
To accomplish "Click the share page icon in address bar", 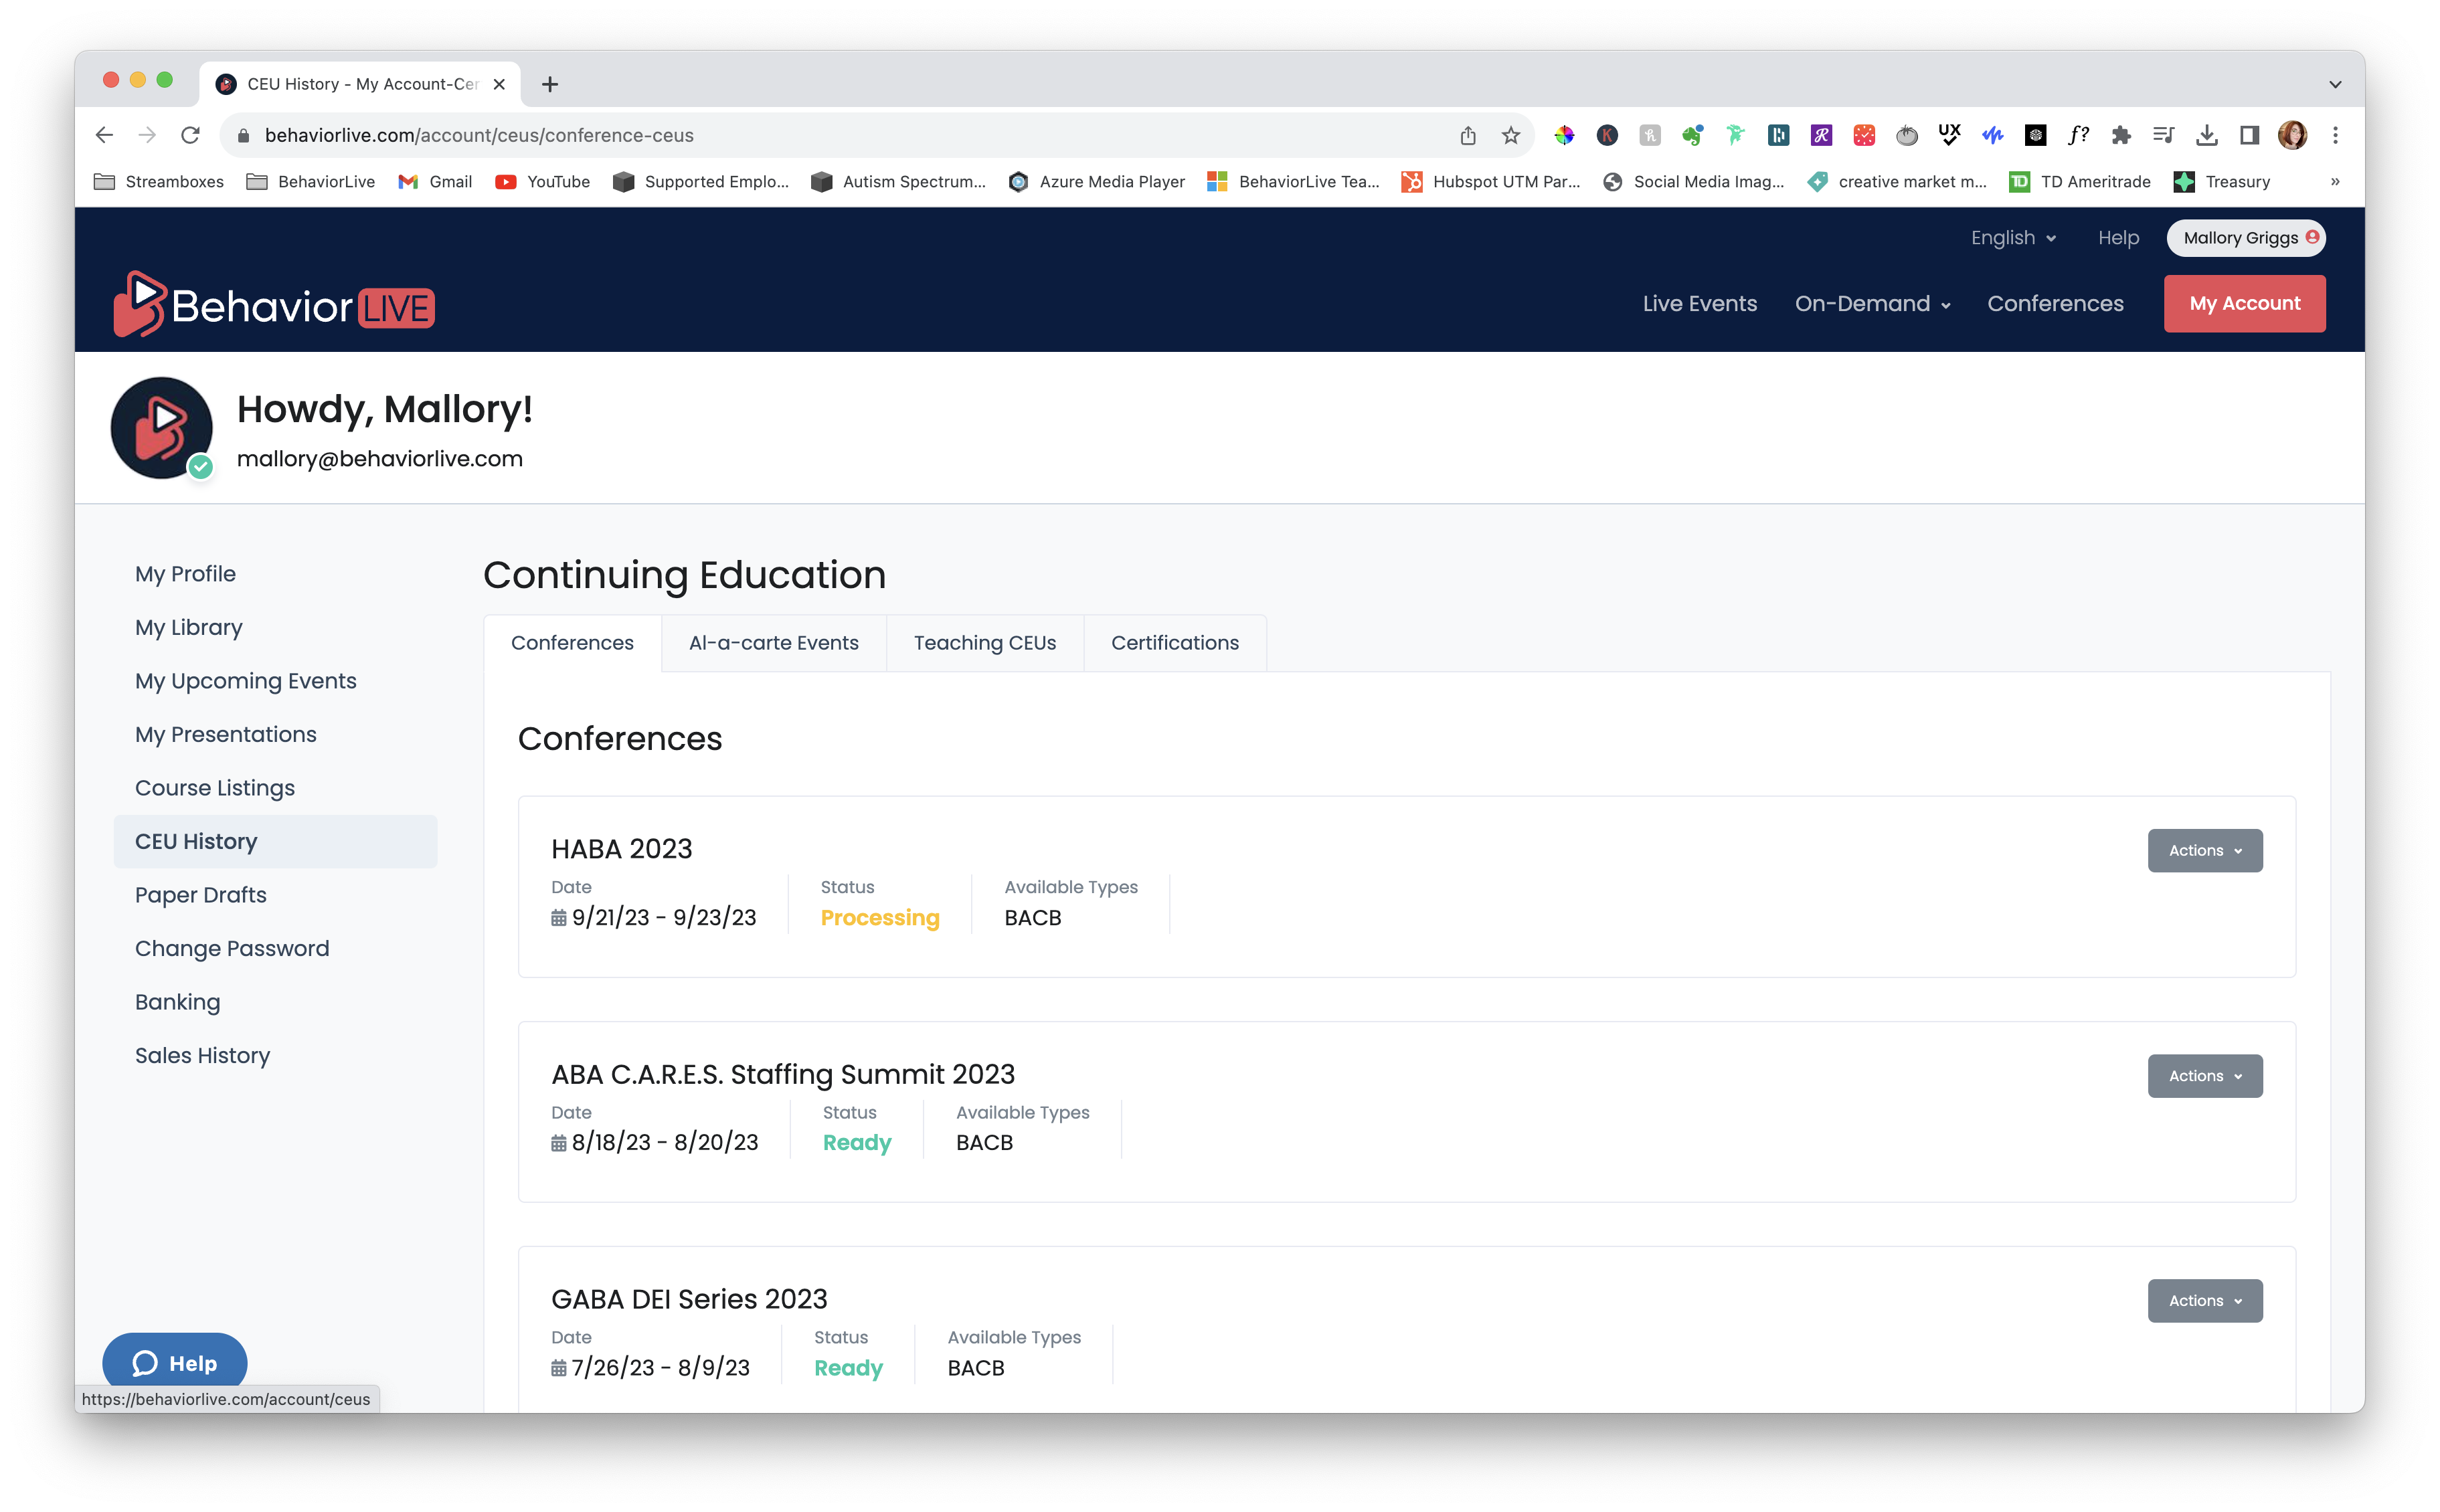I will [1467, 135].
